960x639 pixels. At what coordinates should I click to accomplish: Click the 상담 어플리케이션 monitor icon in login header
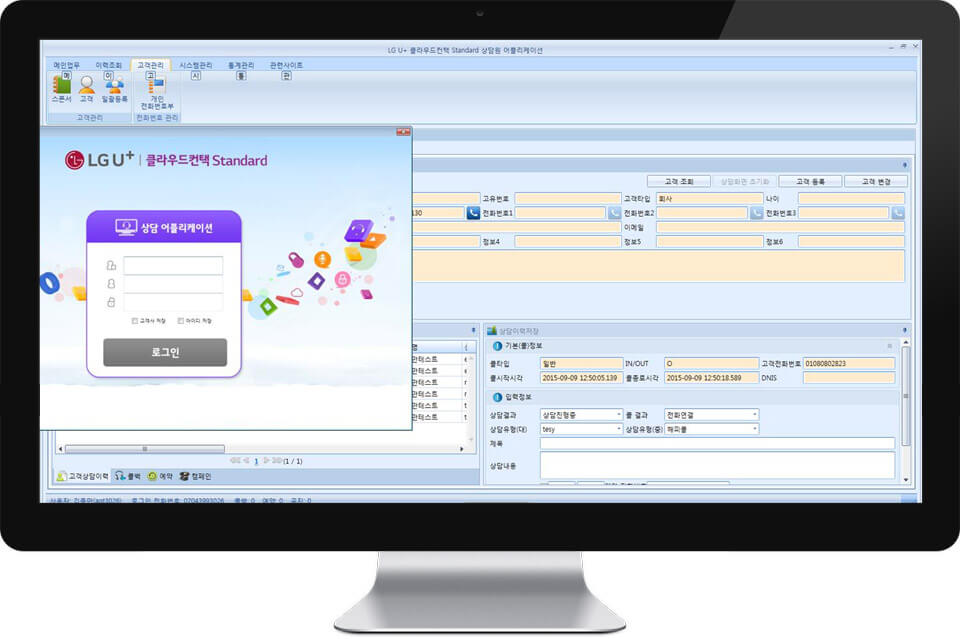click(x=126, y=228)
